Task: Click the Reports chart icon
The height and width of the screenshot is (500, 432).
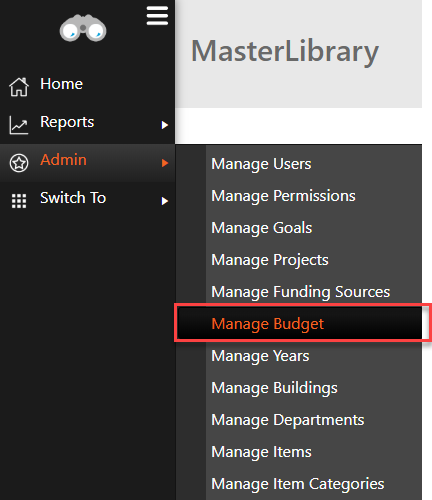Action: point(19,125)
